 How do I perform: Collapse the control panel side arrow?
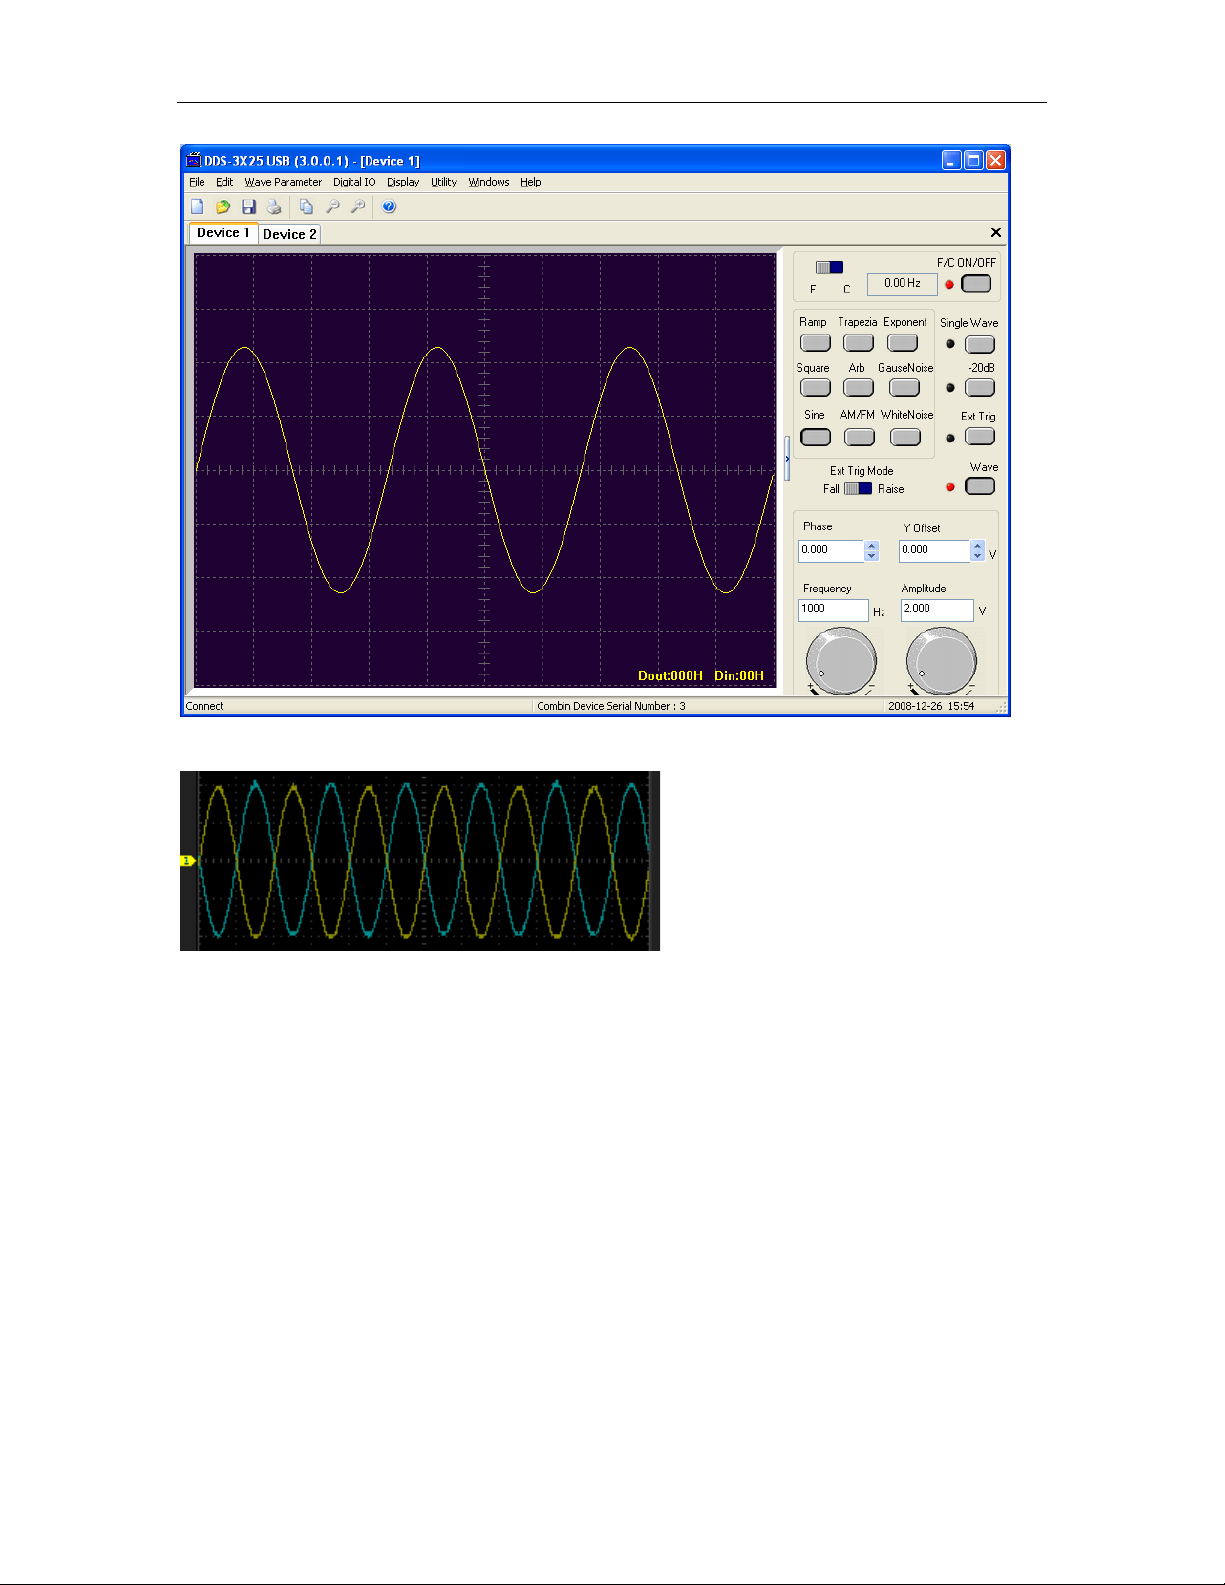coord(787,459)
